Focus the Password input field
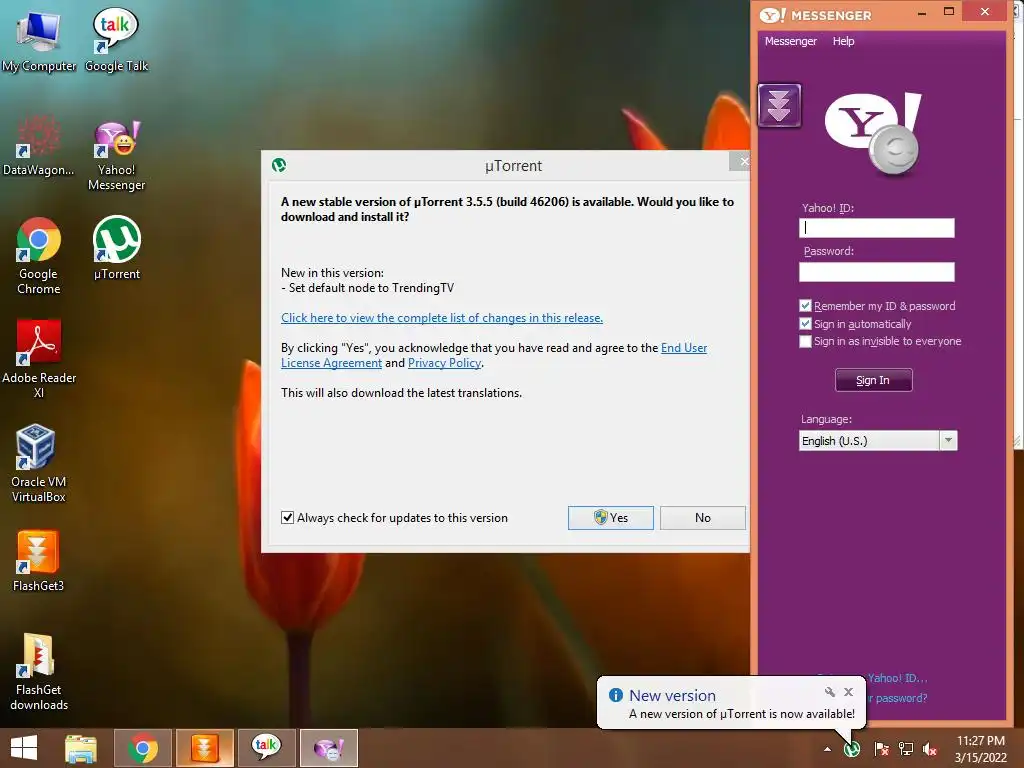The image size is (1024, 768). [876, 272]
